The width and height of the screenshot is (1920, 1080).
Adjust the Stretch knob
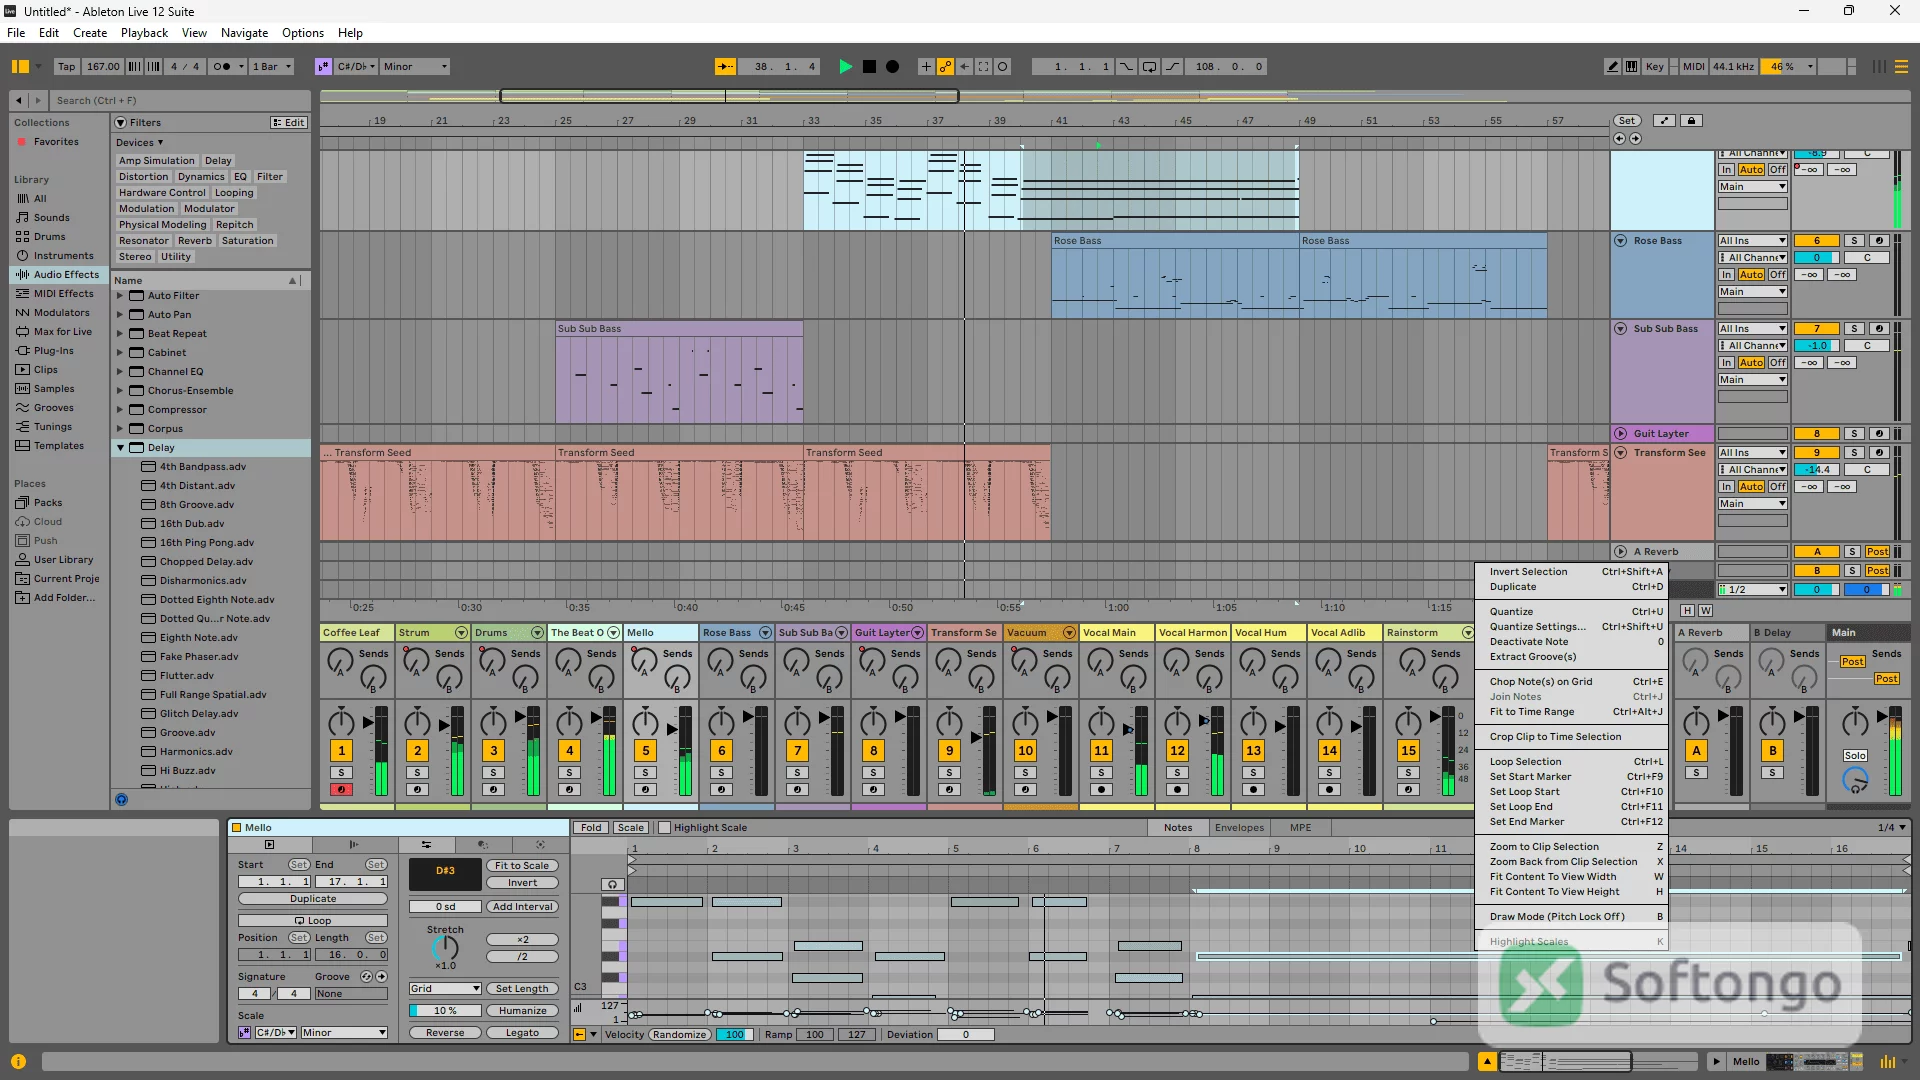click(445, 947)
